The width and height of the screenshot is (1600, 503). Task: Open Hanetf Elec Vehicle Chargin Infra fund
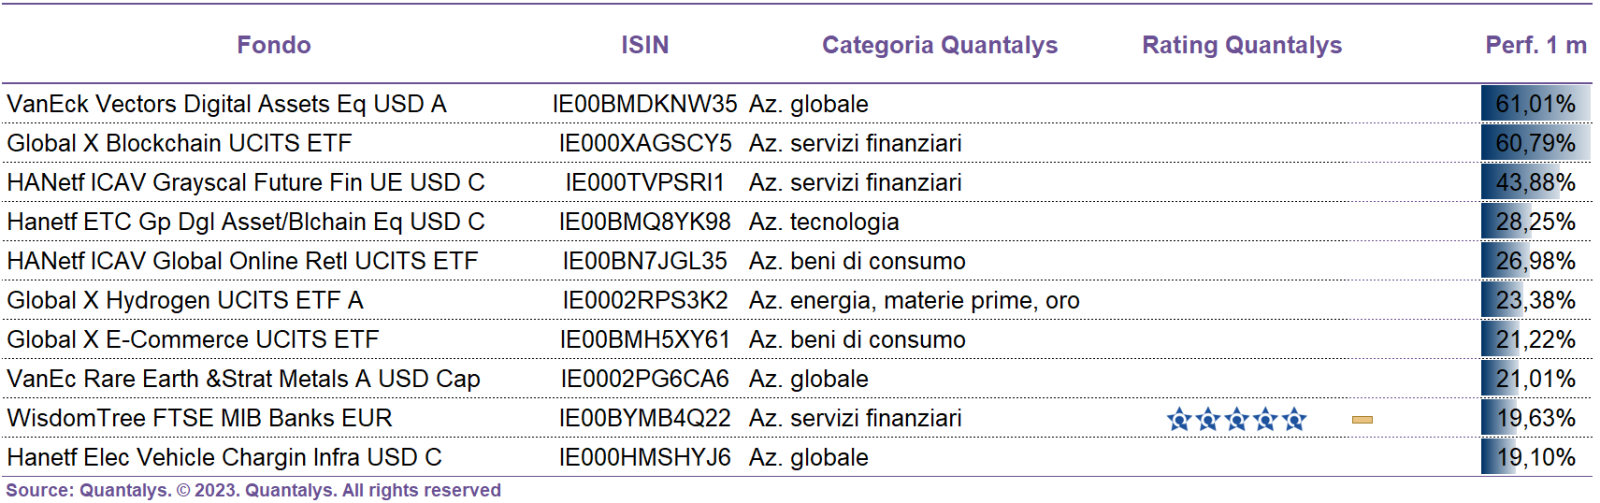pos(224,457)
